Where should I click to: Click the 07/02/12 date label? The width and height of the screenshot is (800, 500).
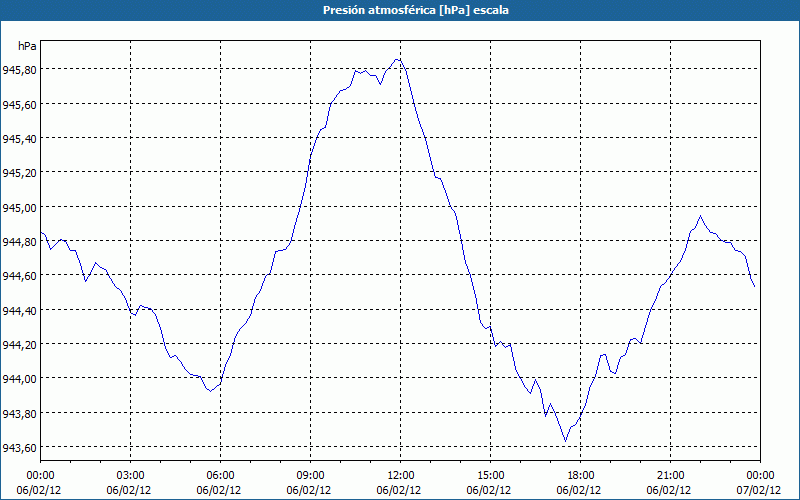(759, 490)
